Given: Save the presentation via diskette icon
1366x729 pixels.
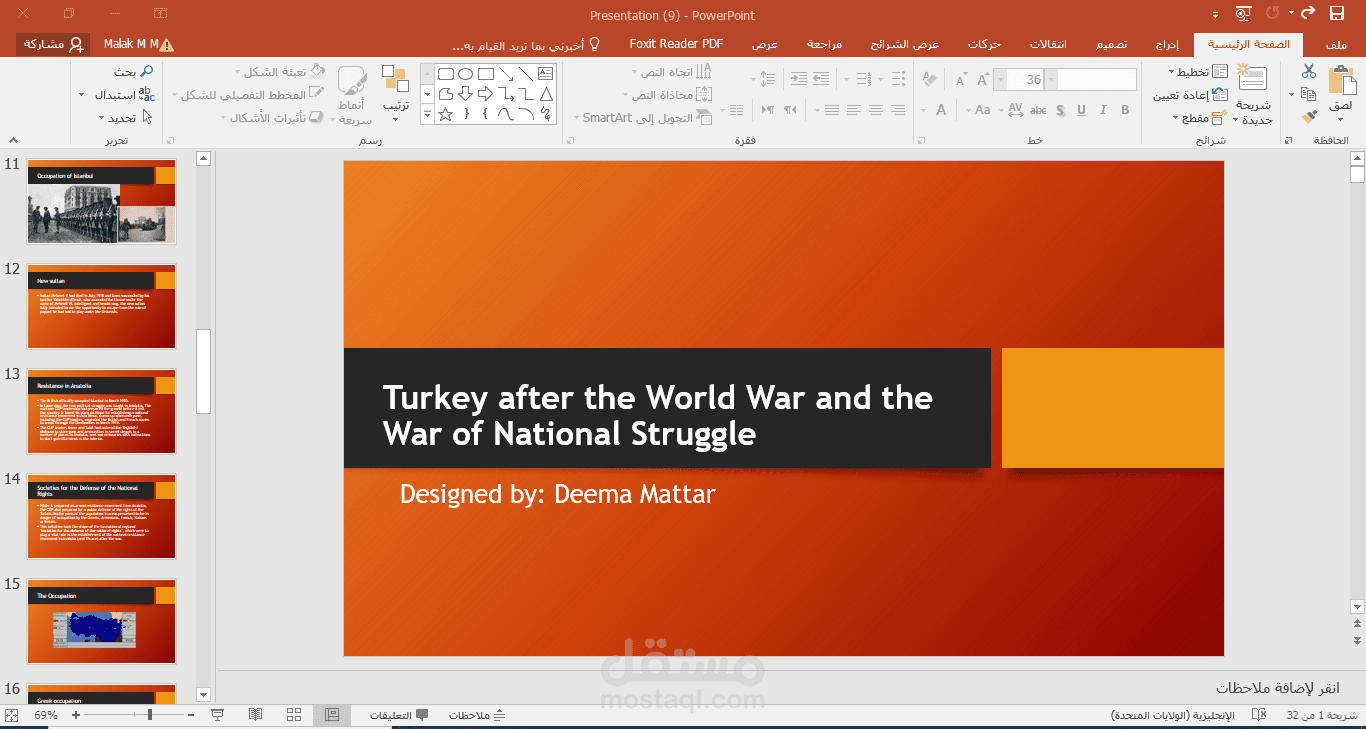Looking at the screenshot, I should 1337,14.
